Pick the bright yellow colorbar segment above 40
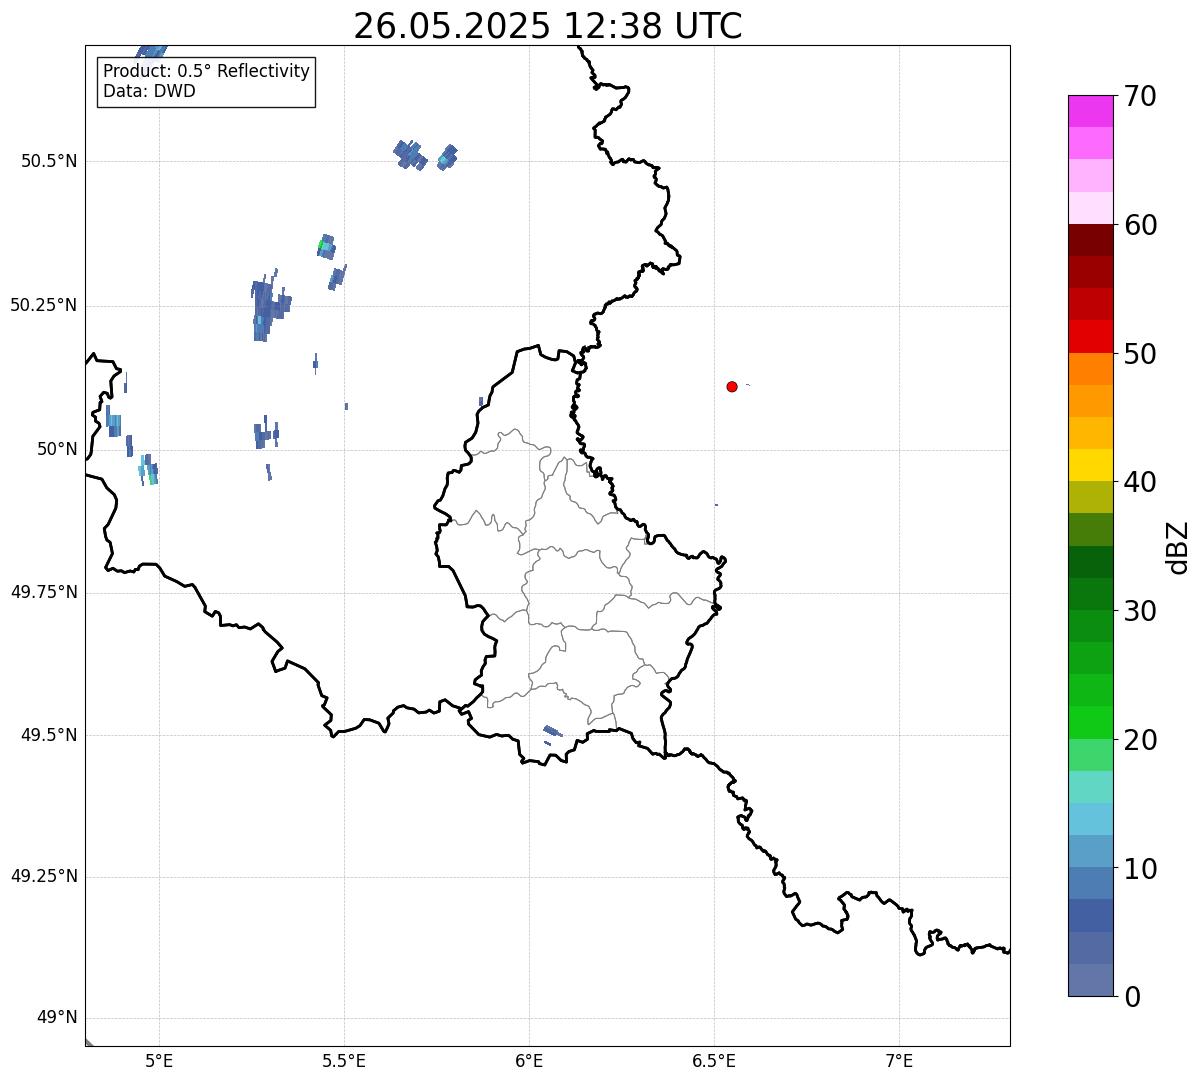1202x1081 pixels. [1090, 465]
